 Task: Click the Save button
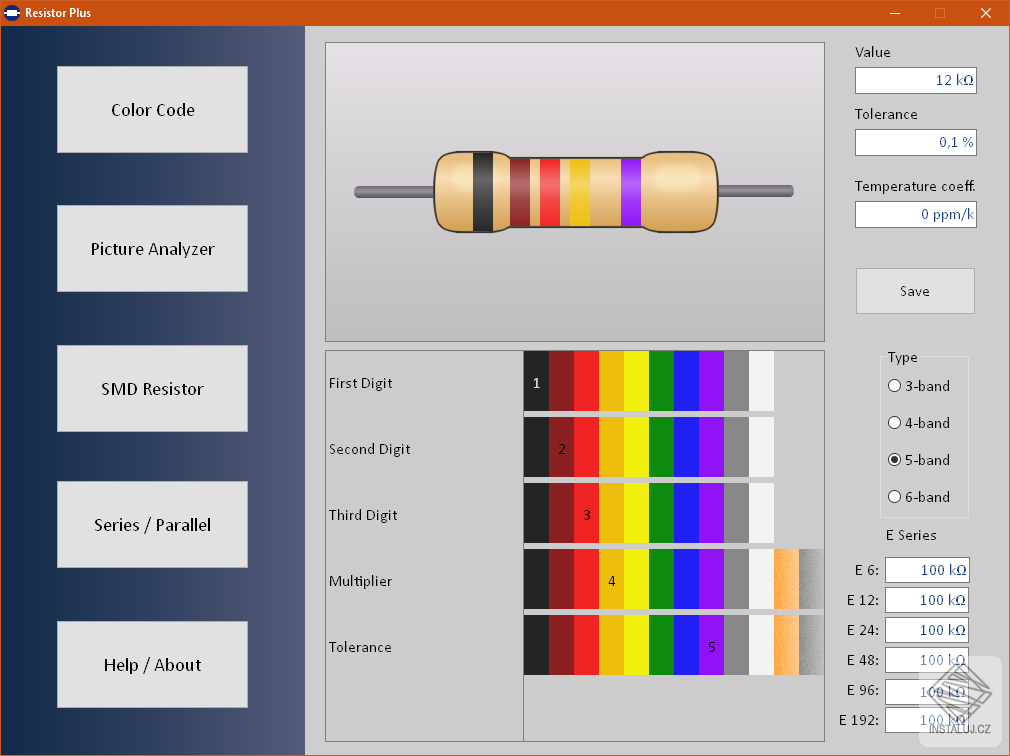[x=914, y=290]
